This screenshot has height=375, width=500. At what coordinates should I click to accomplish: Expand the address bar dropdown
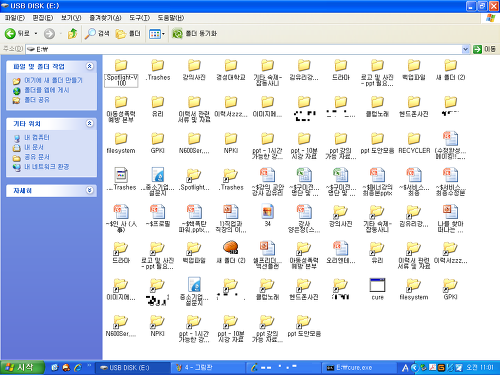tap(465, 49)
